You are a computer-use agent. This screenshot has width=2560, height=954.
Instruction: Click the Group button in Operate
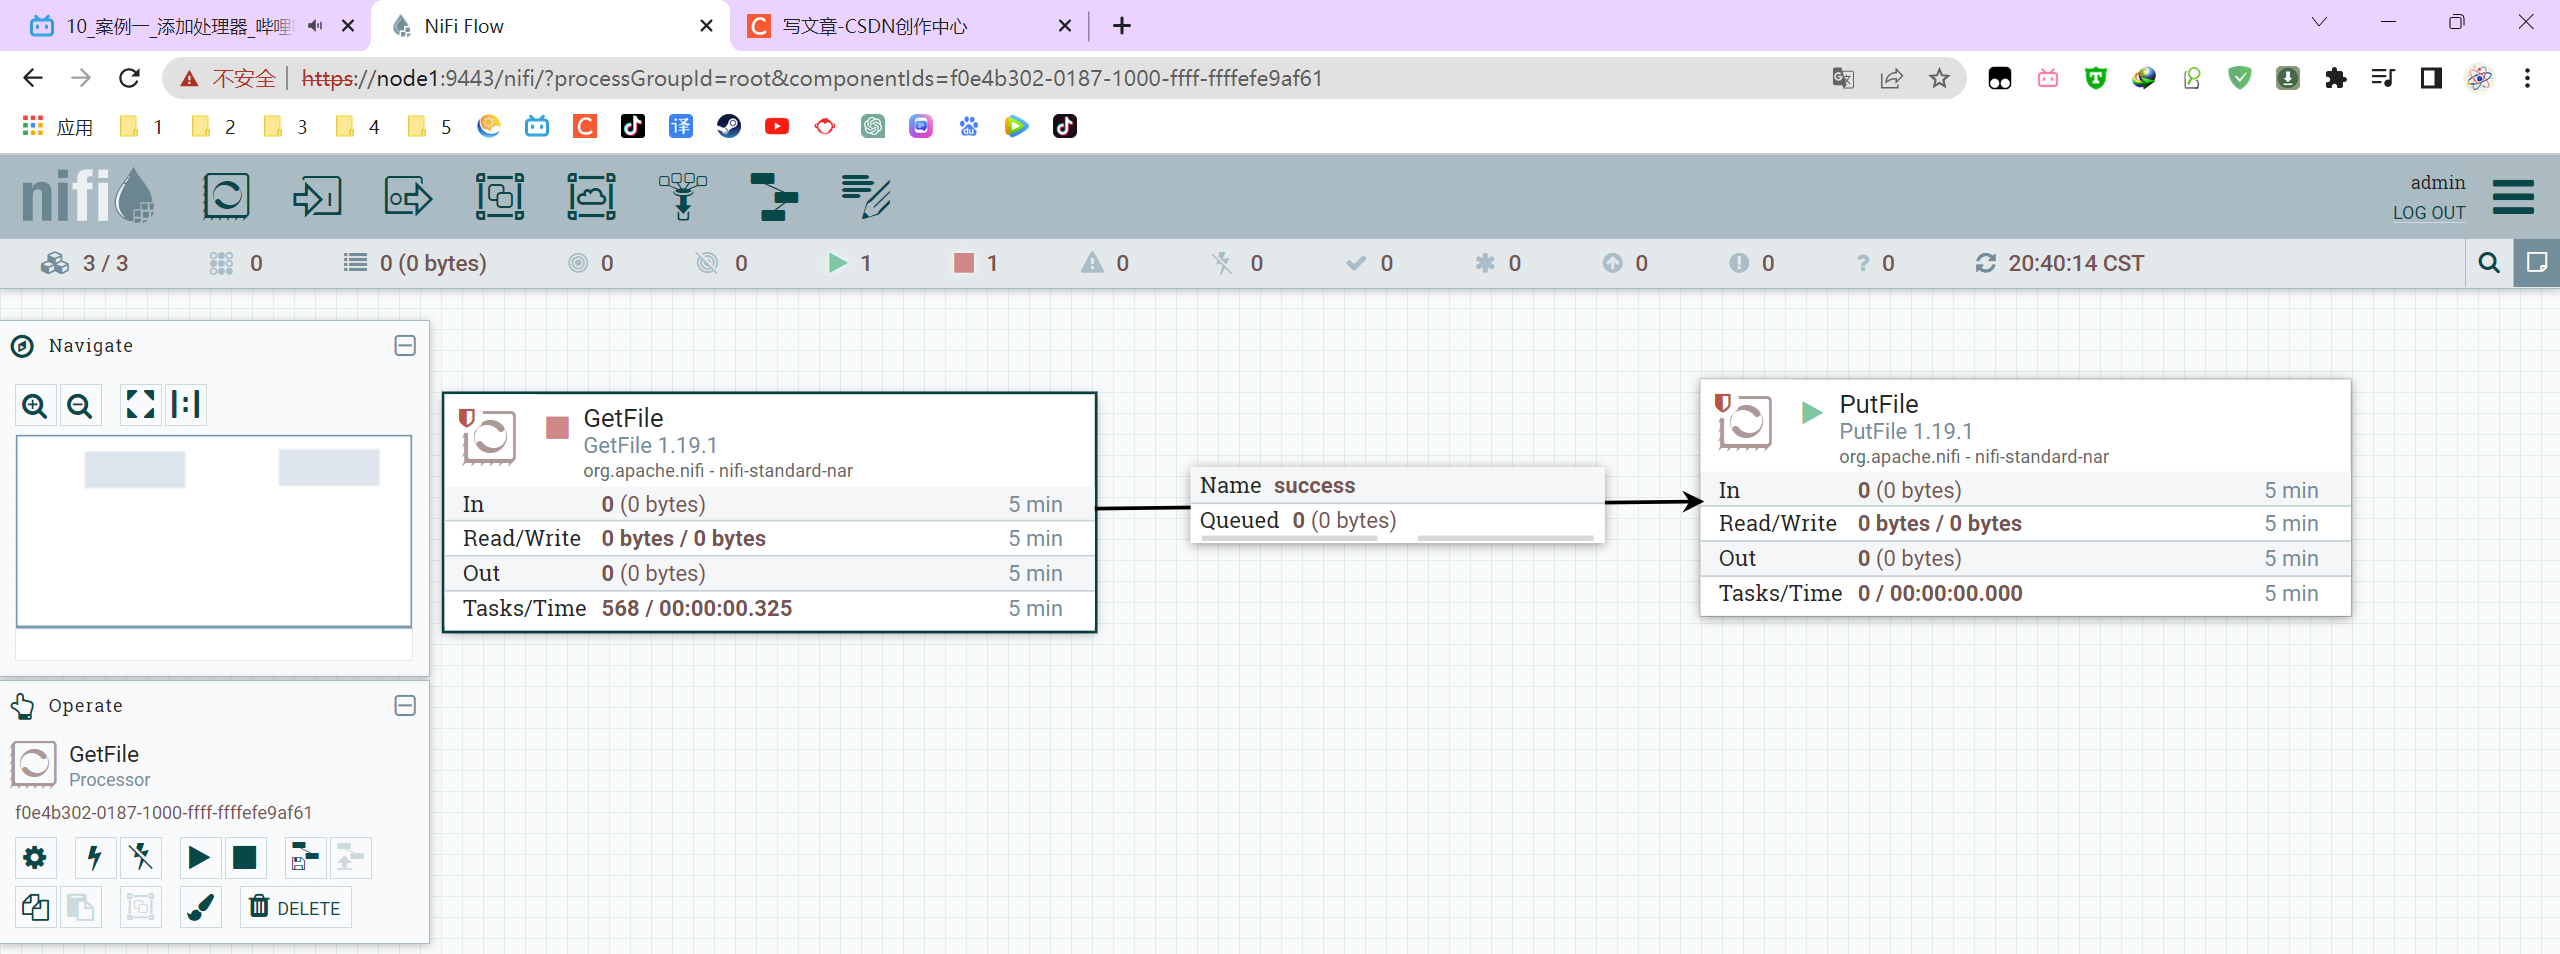(x=141, y=908)
